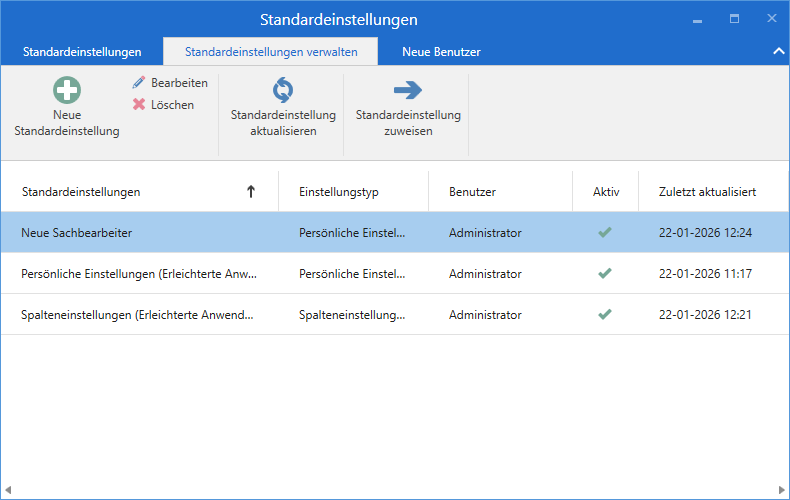
Task: Sort by the Zuletzt aktualisiert column header
Action: coord(707,192)
